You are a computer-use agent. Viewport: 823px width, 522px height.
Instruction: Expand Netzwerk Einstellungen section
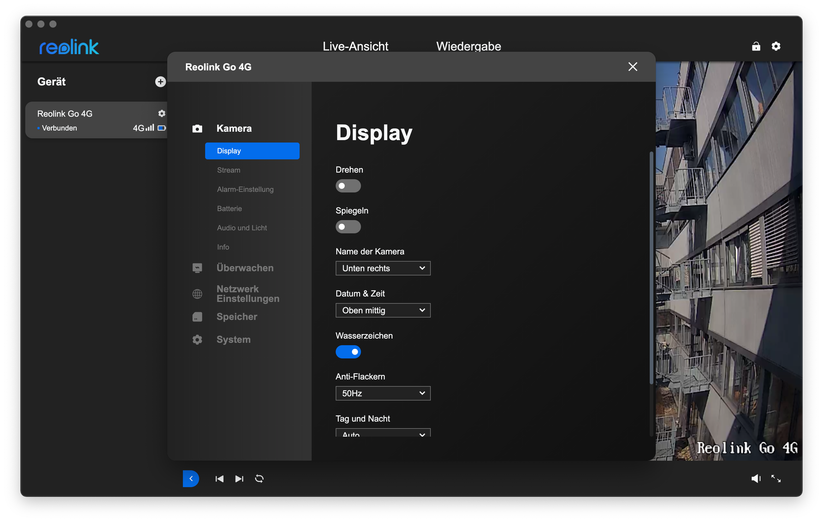(248, 294)
